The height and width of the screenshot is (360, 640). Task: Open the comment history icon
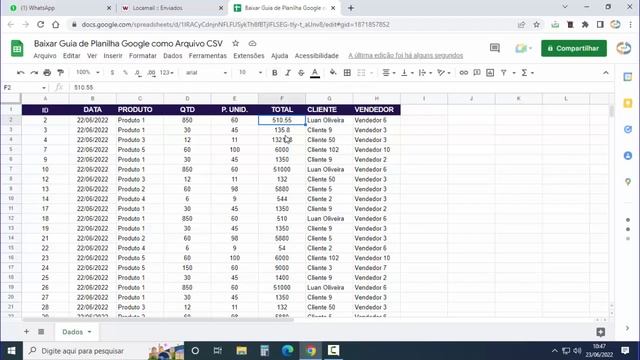495,48
